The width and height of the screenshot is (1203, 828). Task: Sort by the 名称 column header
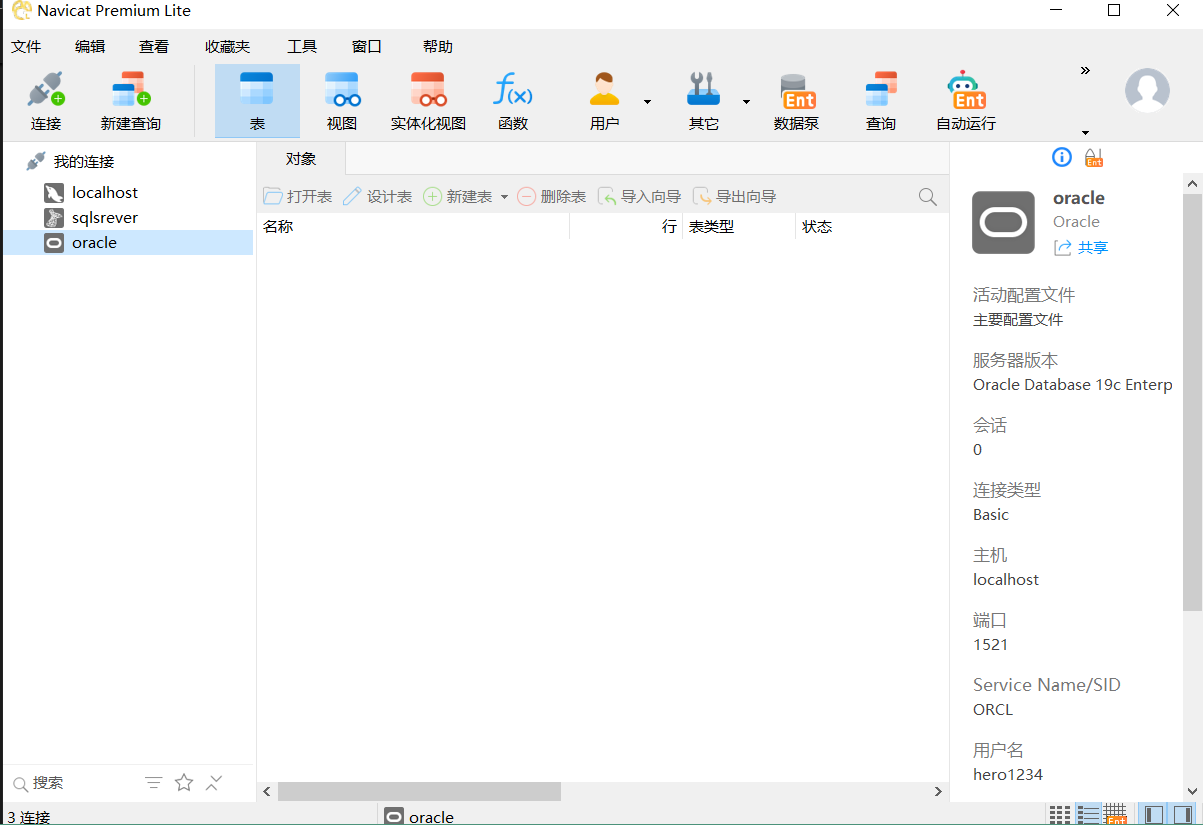click(413, 227)
